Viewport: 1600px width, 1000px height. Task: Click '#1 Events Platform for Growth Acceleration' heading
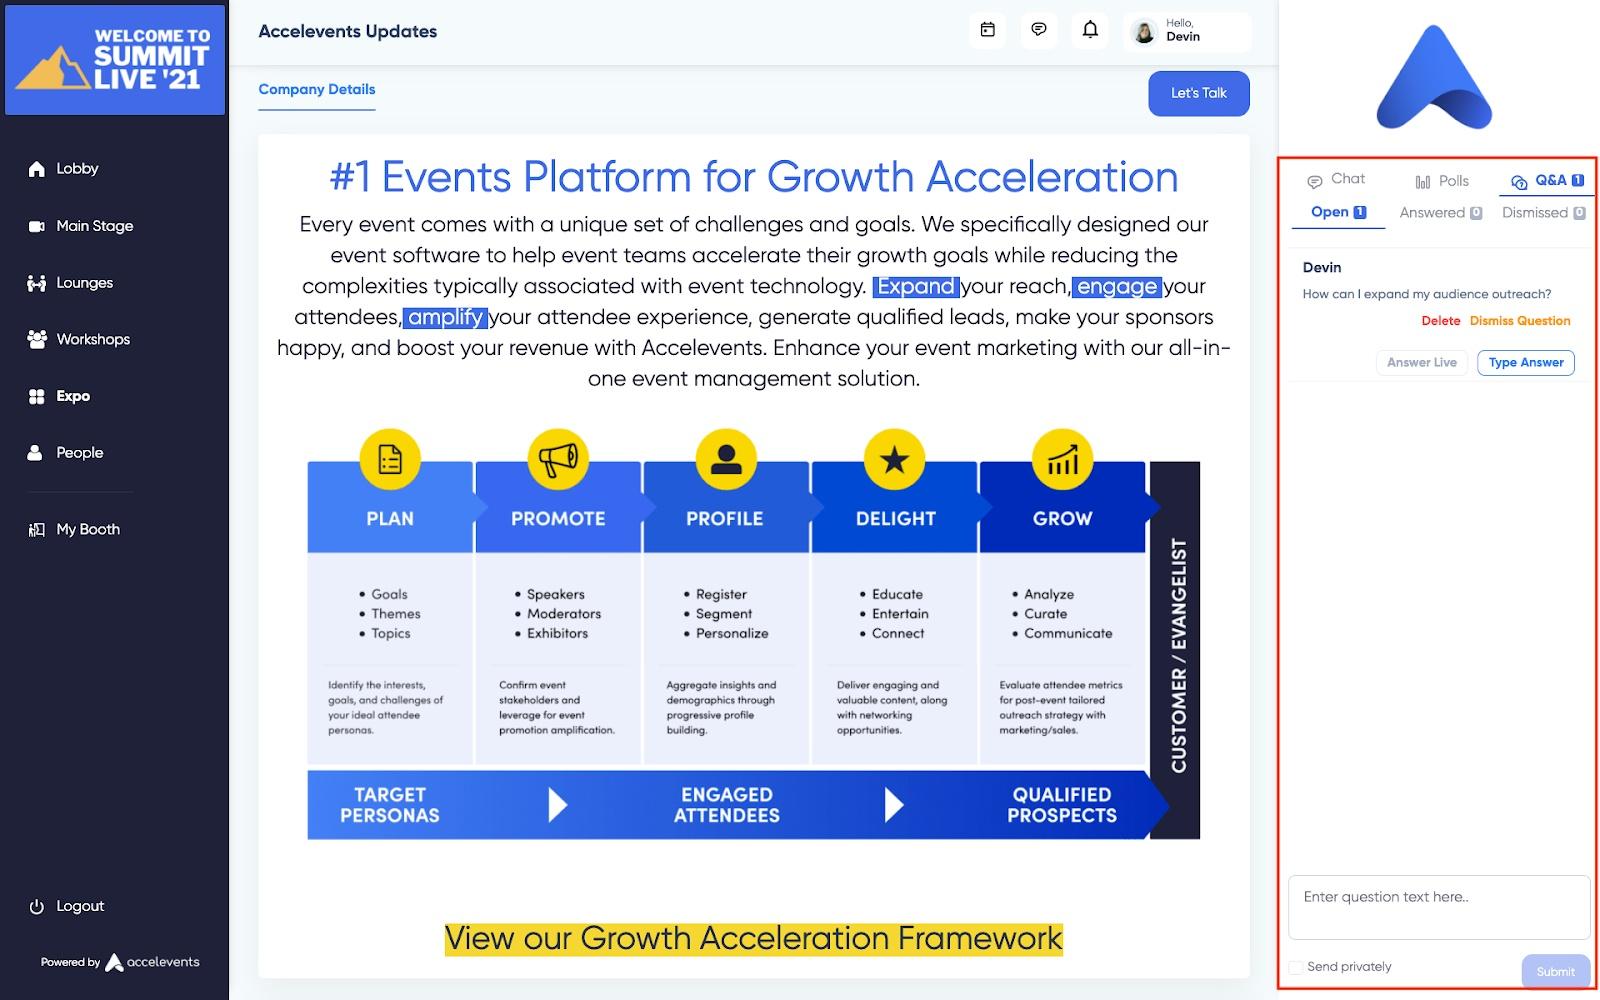coord(754,178)
